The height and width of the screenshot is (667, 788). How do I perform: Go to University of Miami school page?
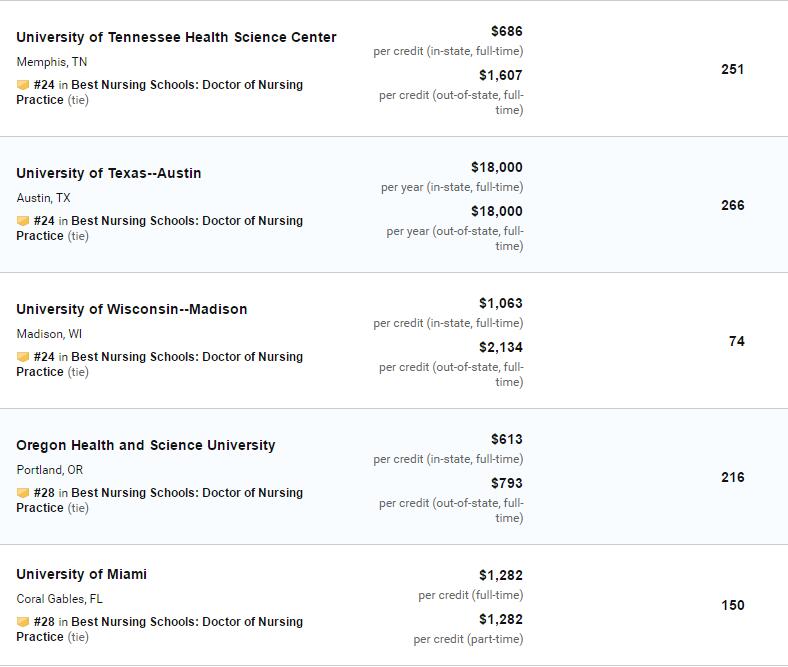click(81, 575)
